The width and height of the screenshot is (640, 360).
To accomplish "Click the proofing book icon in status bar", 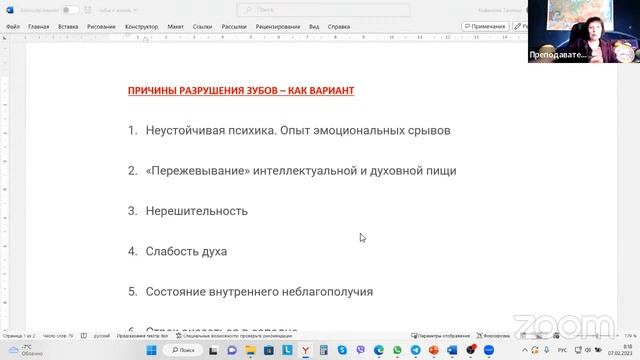I will coord(84,336).
